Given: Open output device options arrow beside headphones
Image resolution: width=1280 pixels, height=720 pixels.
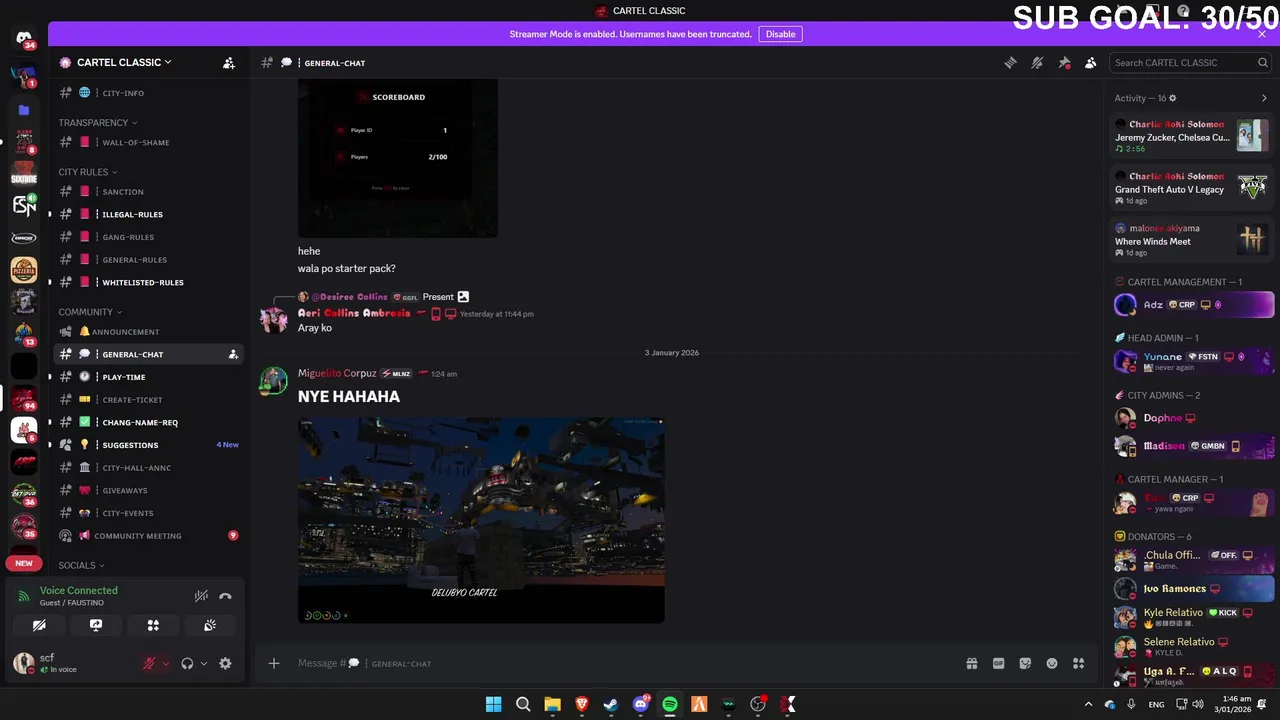Looking at the screenshot, I should (x=204, y=663).
